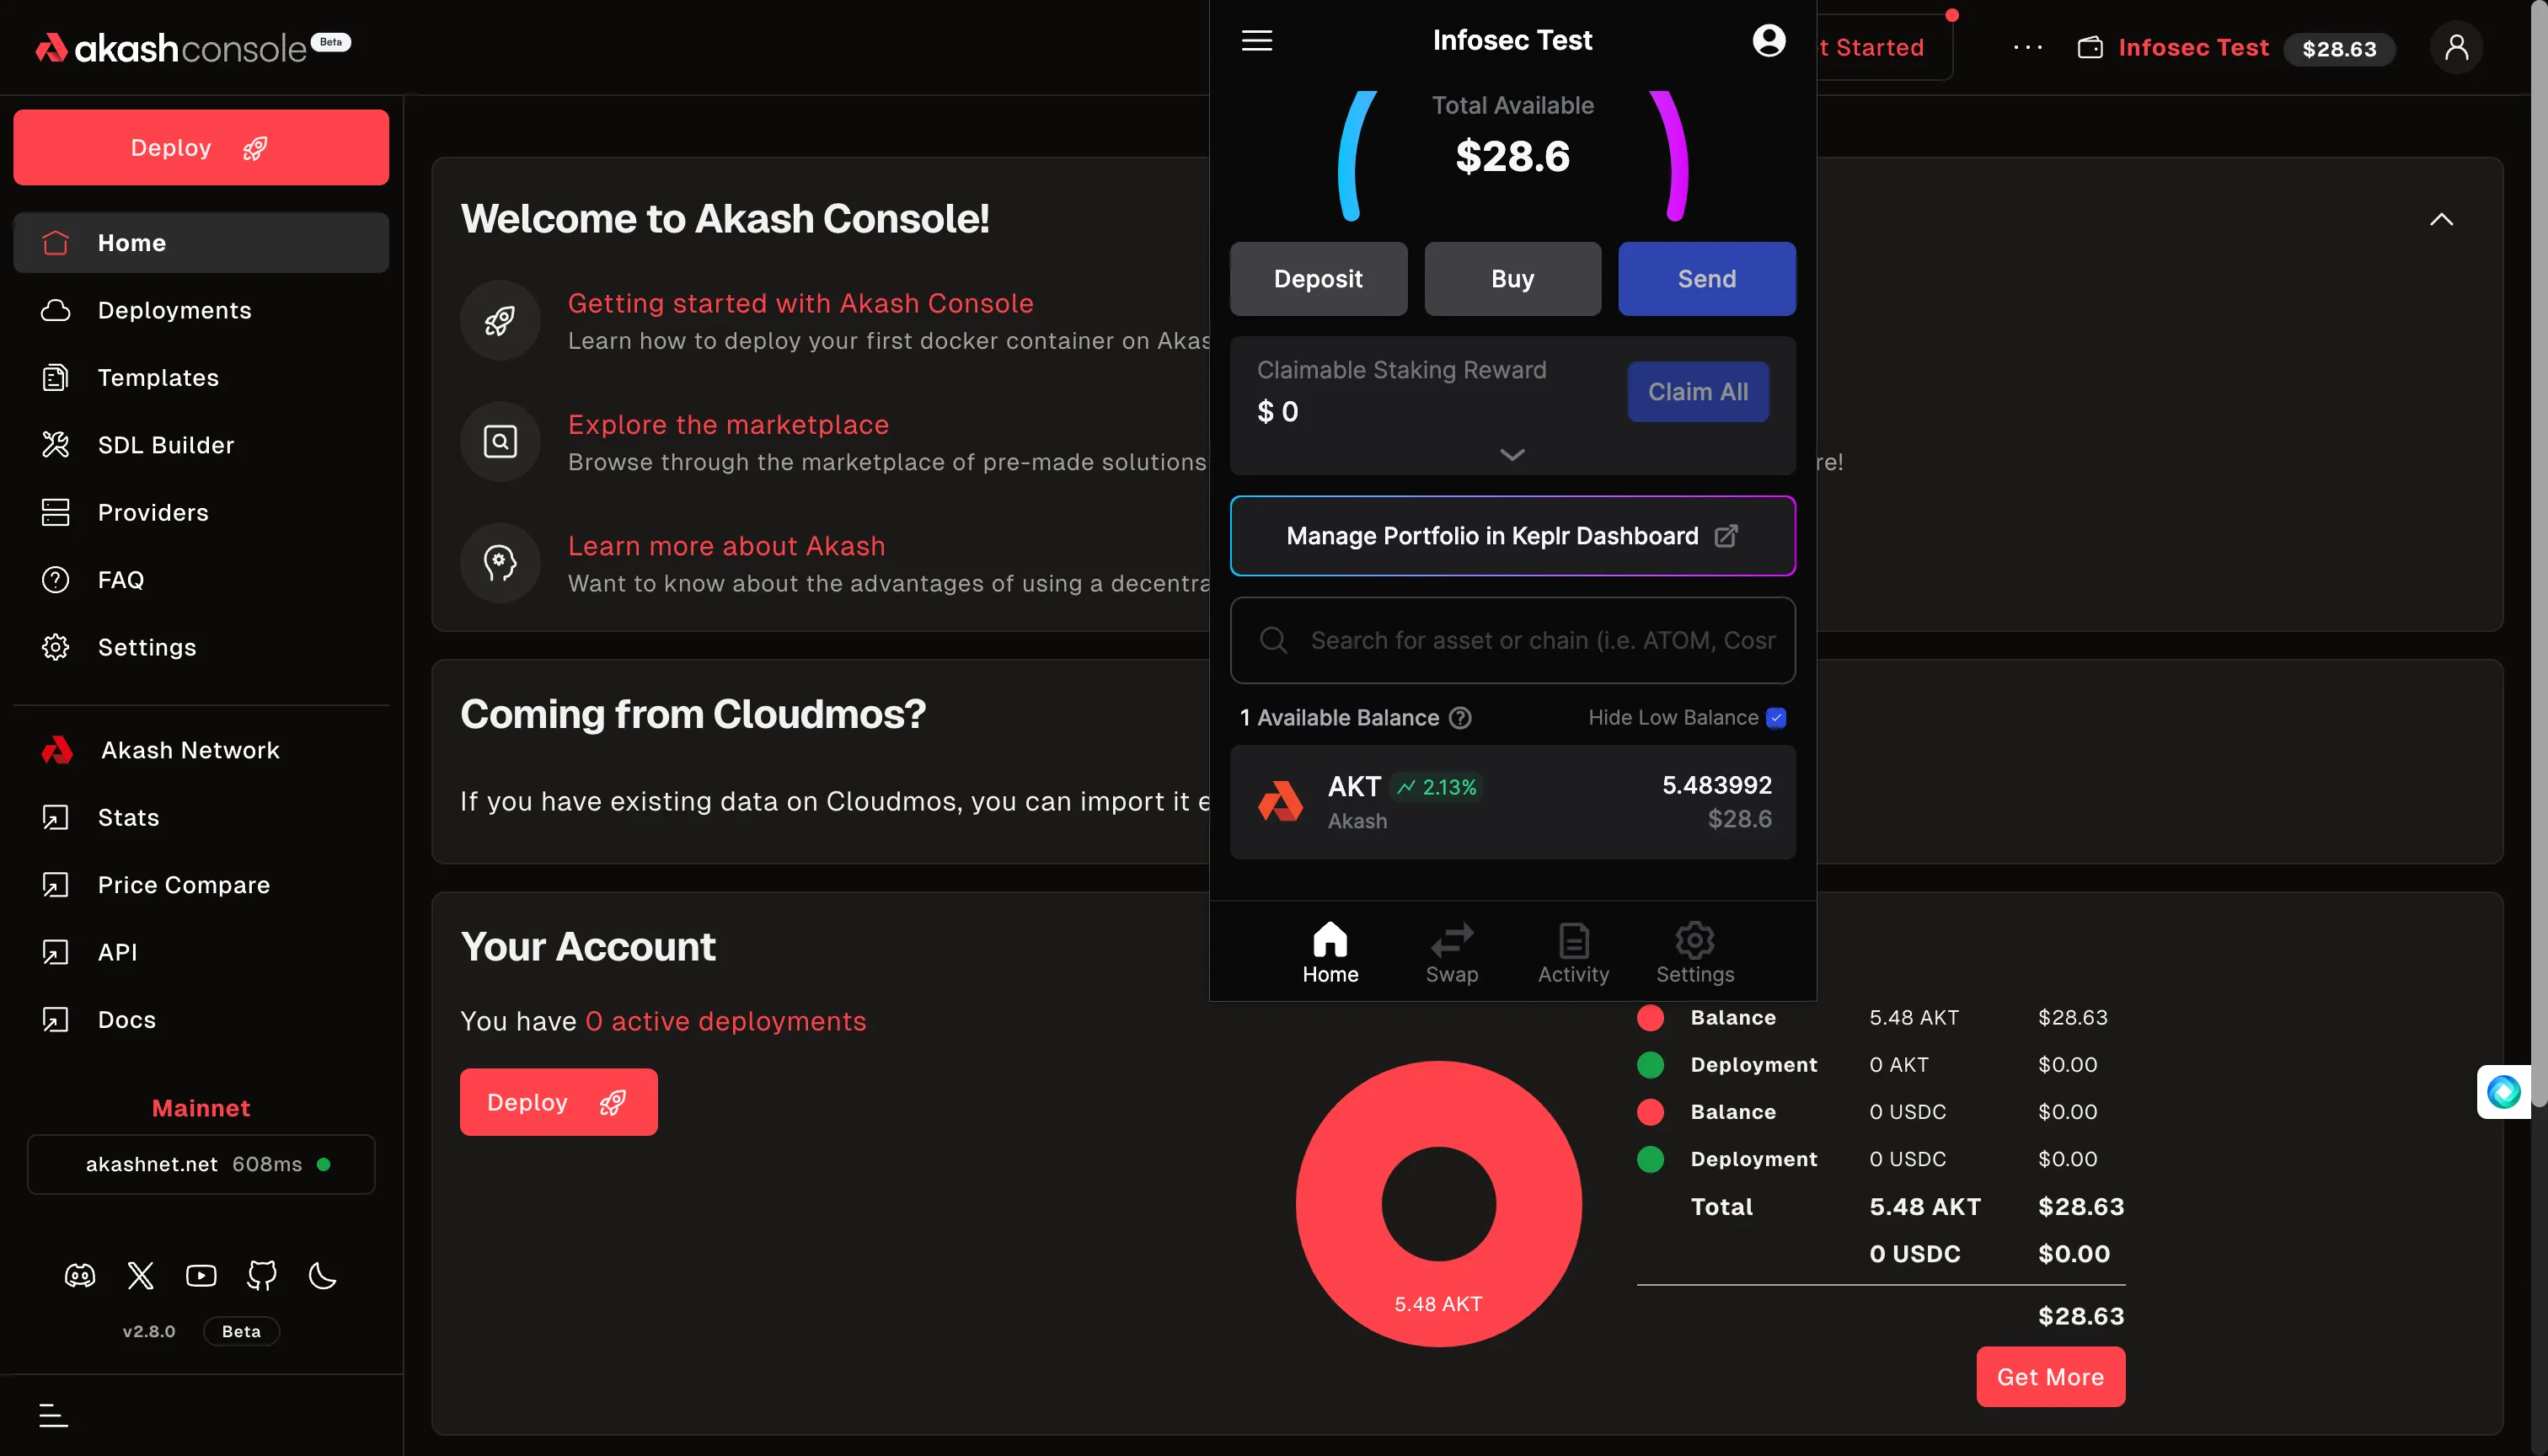
Task: Open the three dots more menu
Action: click(2028, 48)
